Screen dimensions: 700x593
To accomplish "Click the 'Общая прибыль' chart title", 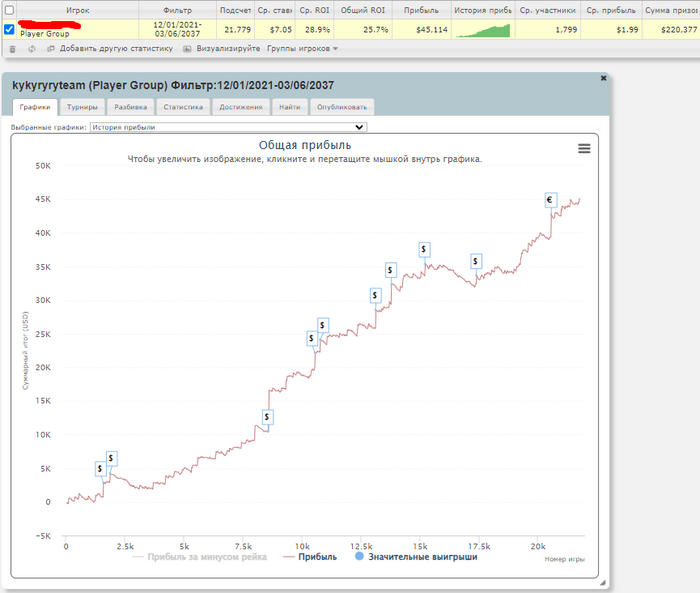I will tap(305, 145).
